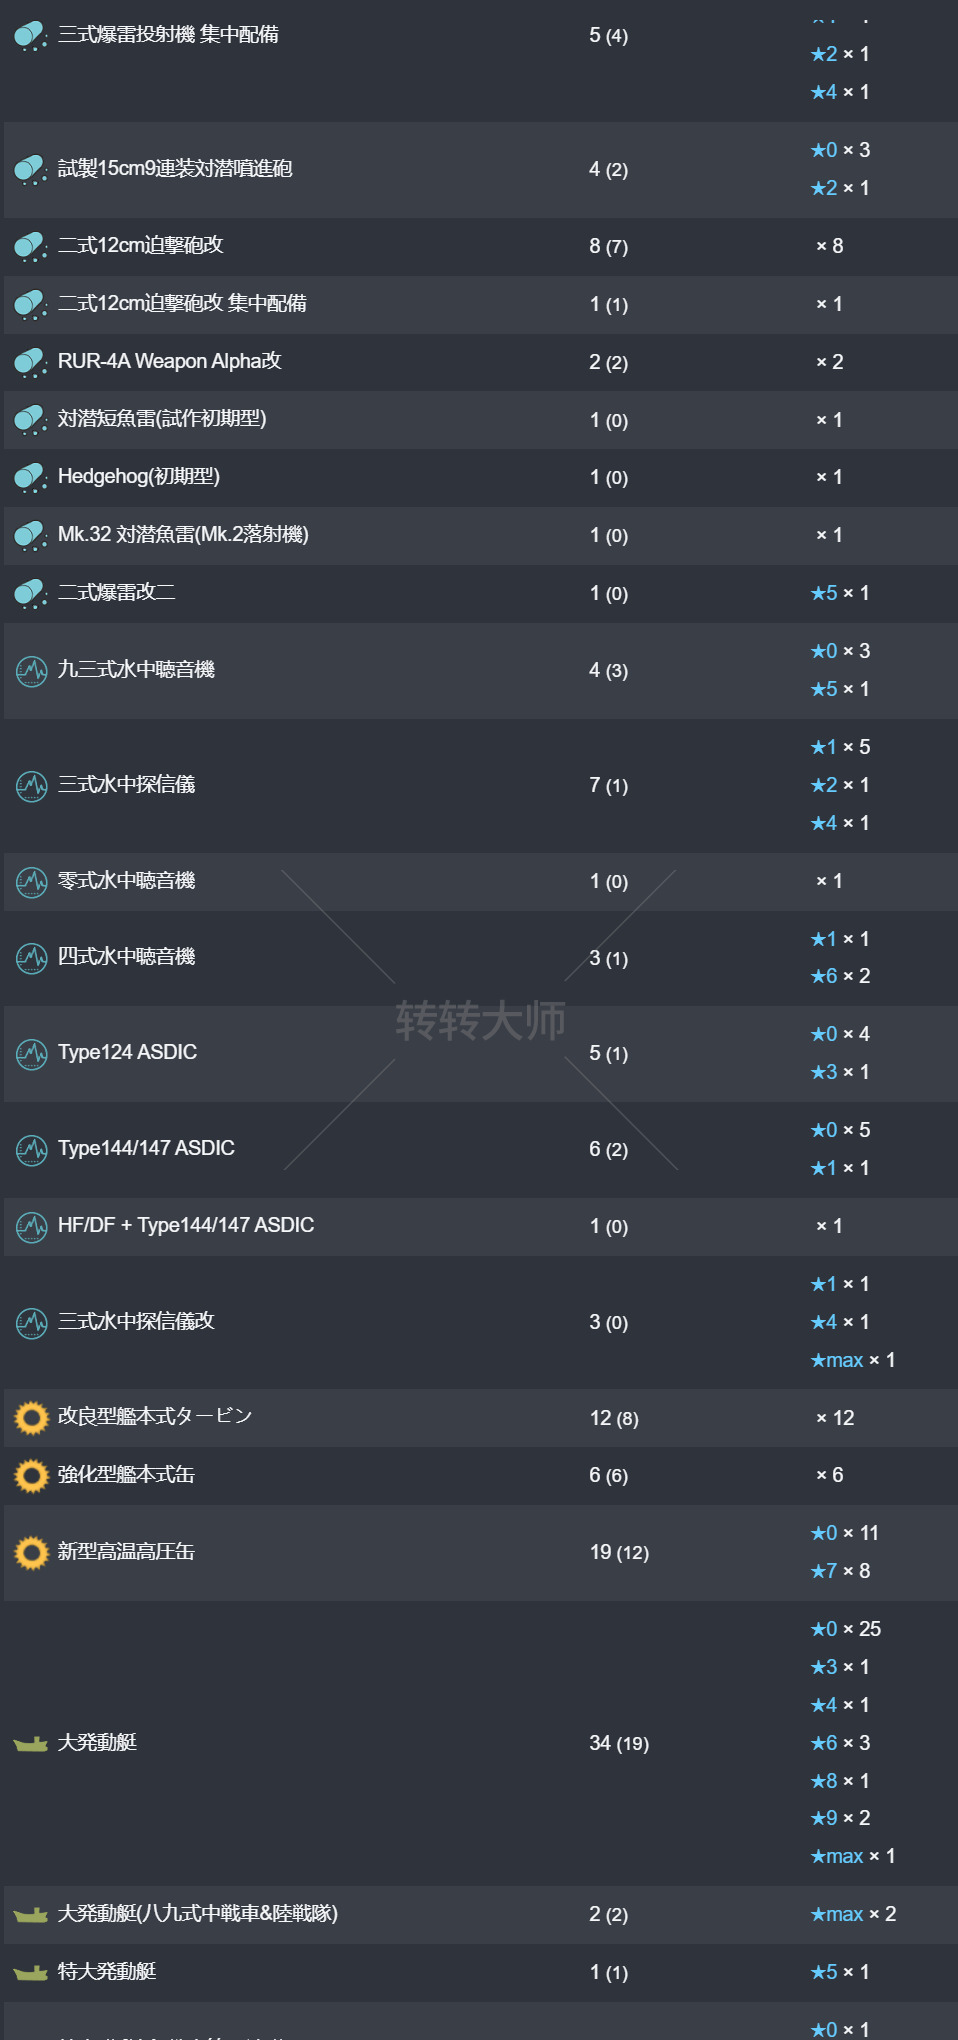Click engine icon beside 新型高温高圧缶
Screen dimensions: 958x2040
click(32, 1553)
